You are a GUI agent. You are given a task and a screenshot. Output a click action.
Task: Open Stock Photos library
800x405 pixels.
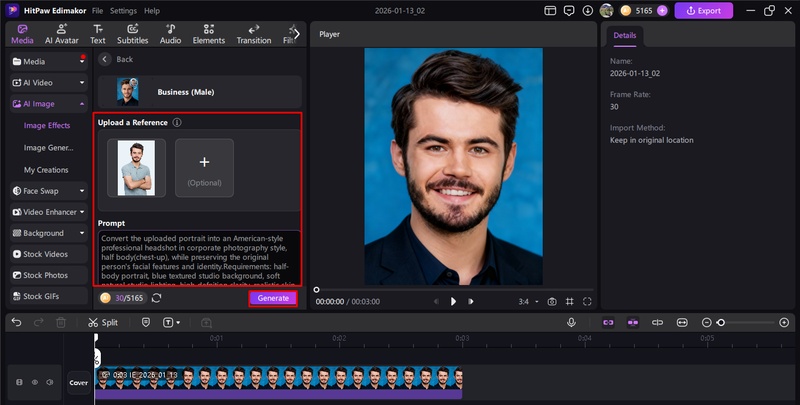[x=49, y=275]
